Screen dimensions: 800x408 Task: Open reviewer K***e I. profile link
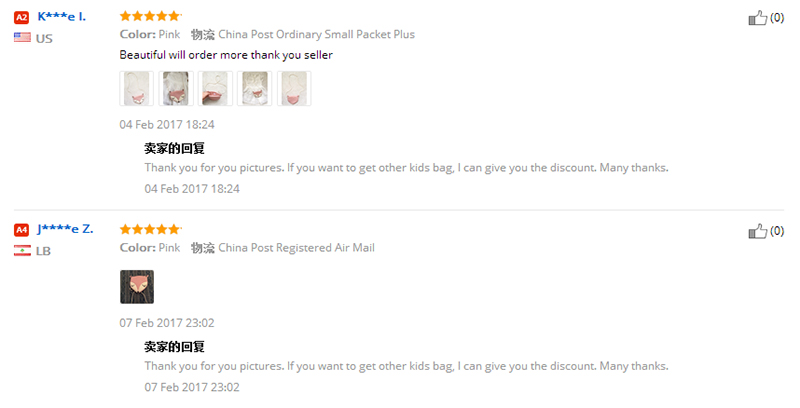click(x=61, y=16)
